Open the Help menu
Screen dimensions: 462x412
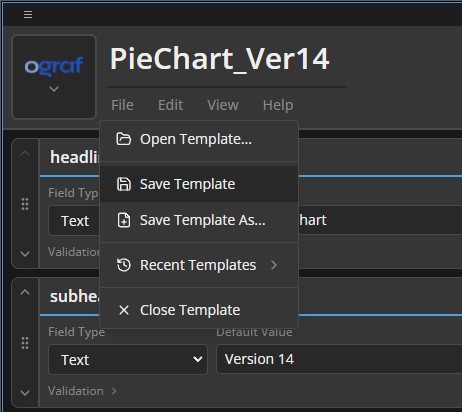click(278, 105)
